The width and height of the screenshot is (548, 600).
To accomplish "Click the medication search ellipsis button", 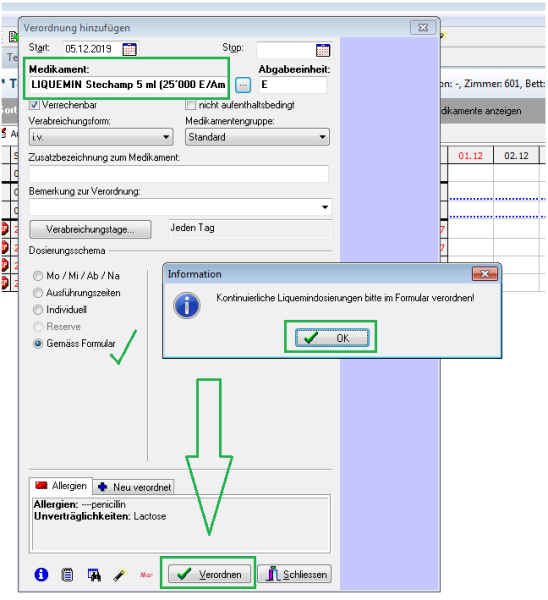I will click(x=243, y=85).
